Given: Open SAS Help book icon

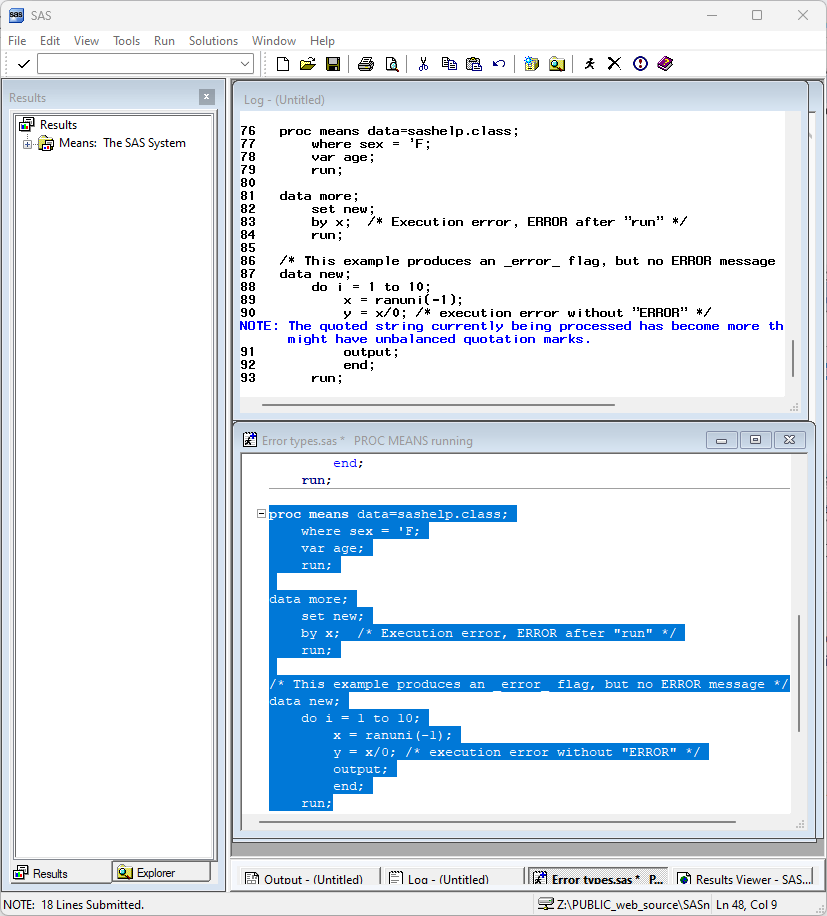Looking at the screenshot, I should tap(666, 64).
